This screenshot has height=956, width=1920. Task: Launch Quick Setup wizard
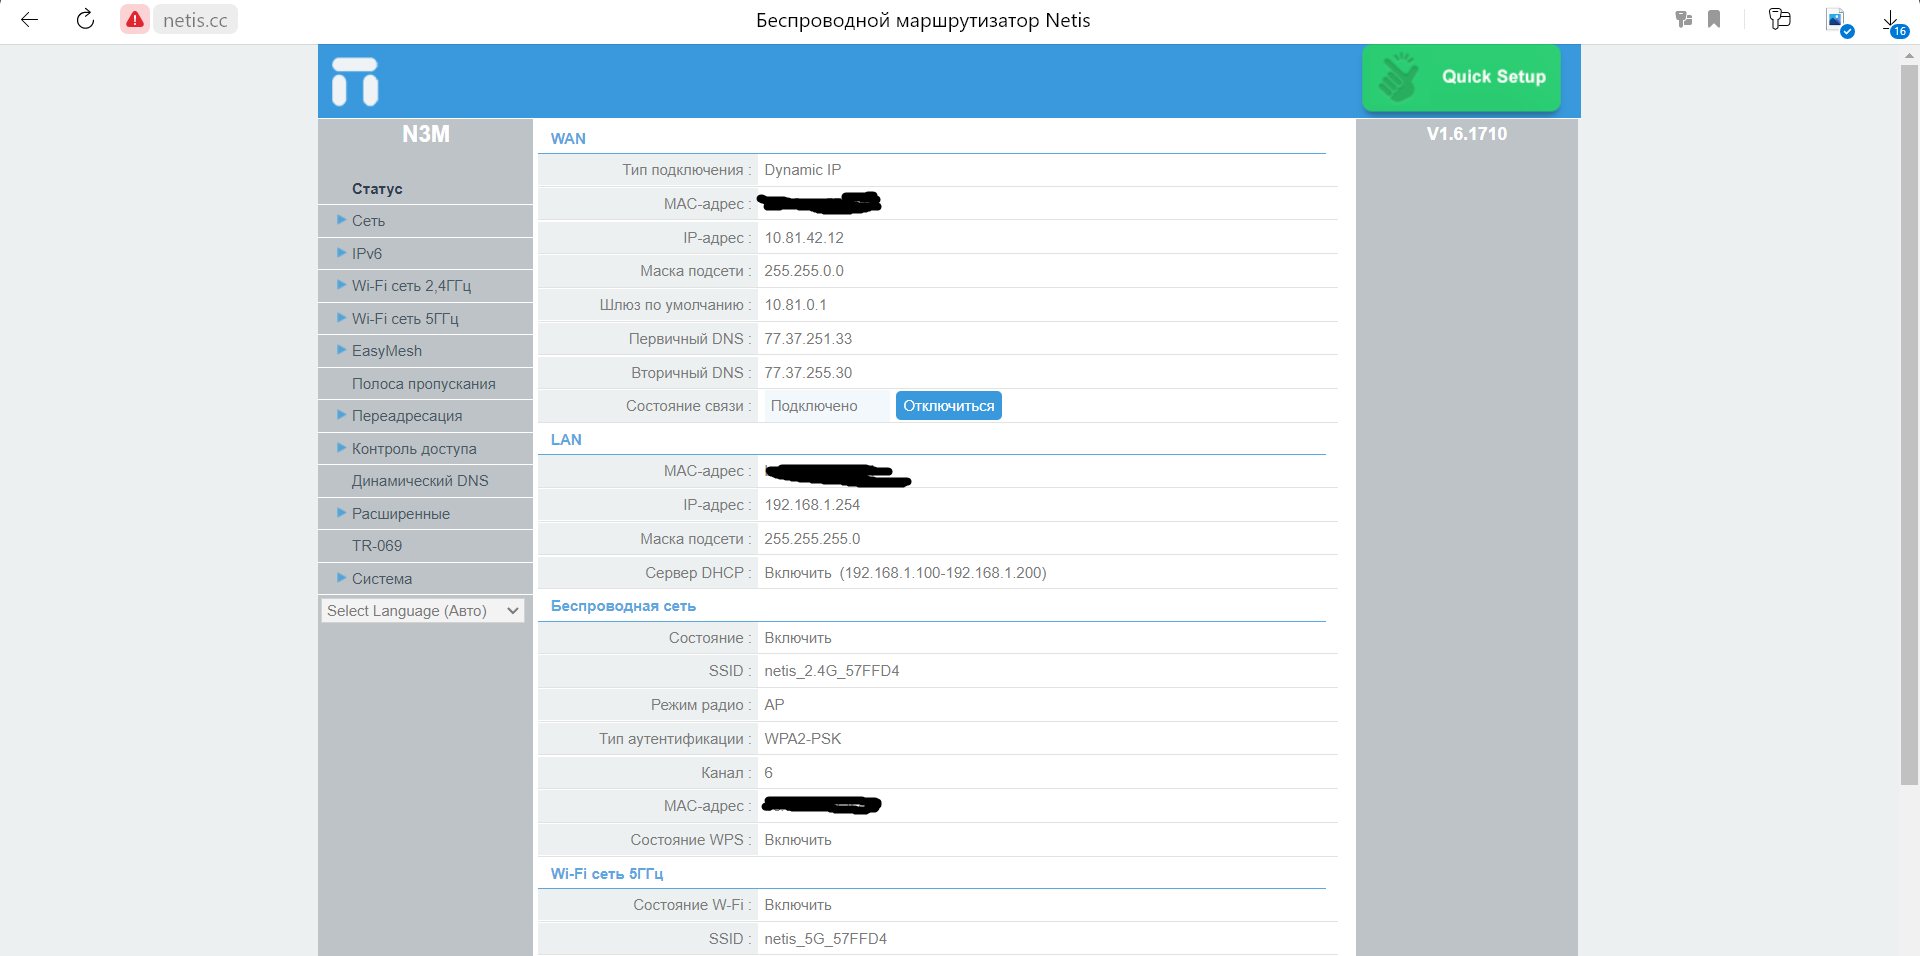point(1461,77)
